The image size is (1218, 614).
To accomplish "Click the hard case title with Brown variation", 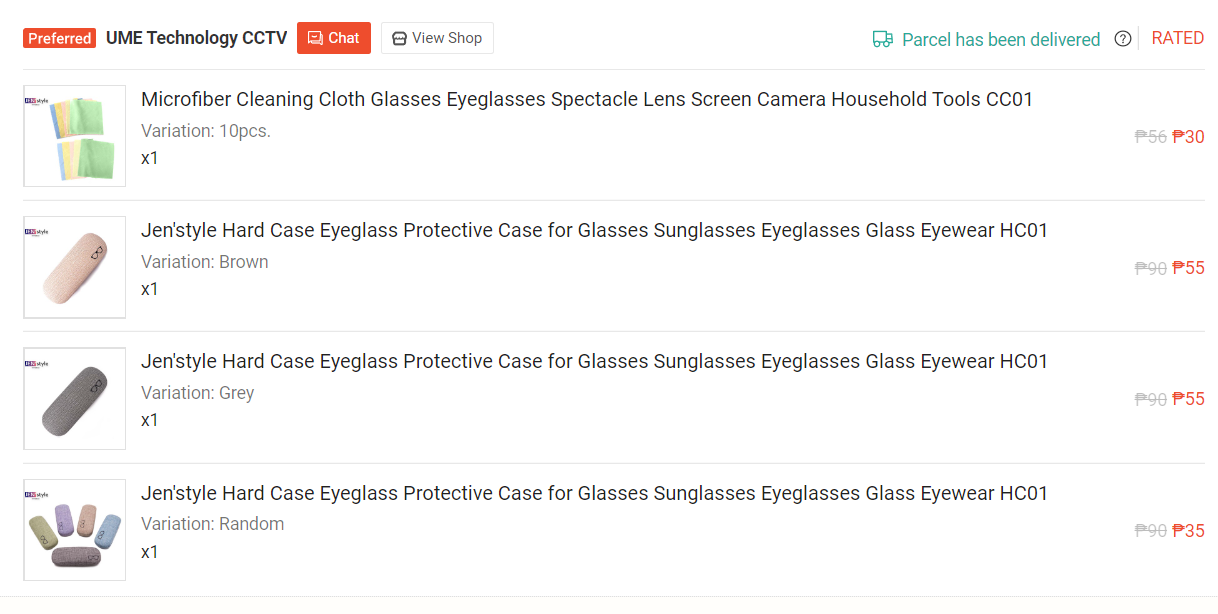I will [x=594, y=230].
